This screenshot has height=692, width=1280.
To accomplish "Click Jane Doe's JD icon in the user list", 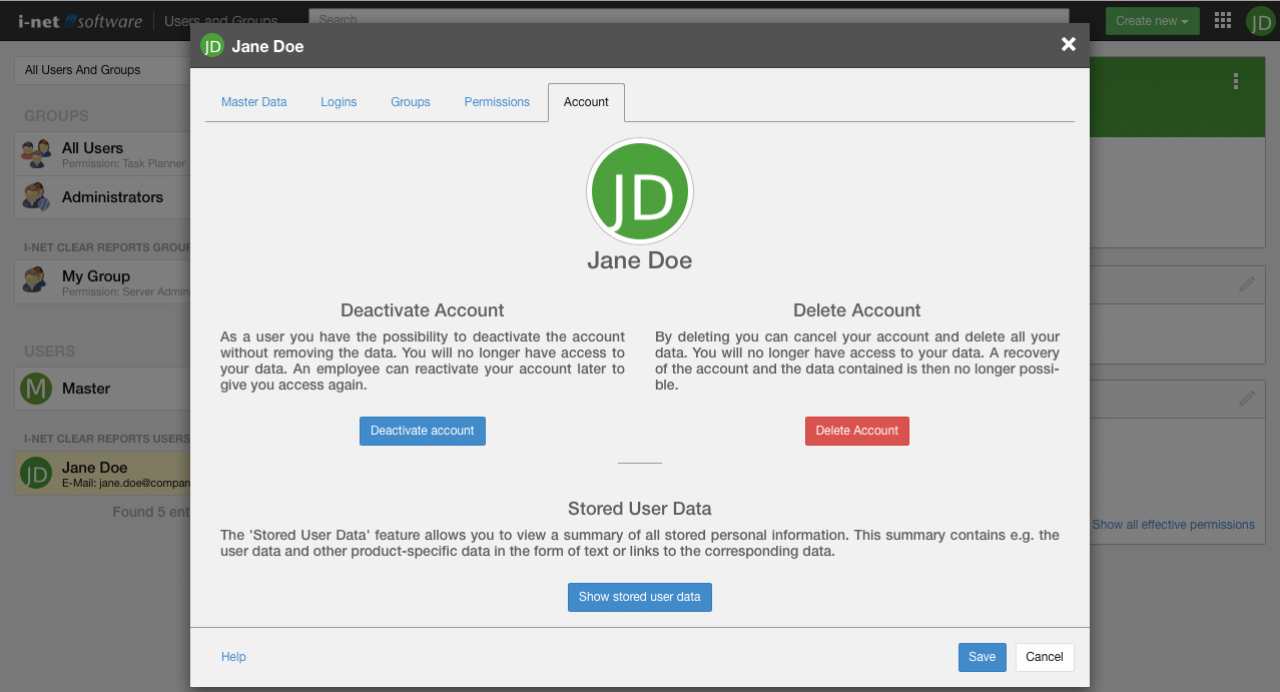I will click(35, 473).
